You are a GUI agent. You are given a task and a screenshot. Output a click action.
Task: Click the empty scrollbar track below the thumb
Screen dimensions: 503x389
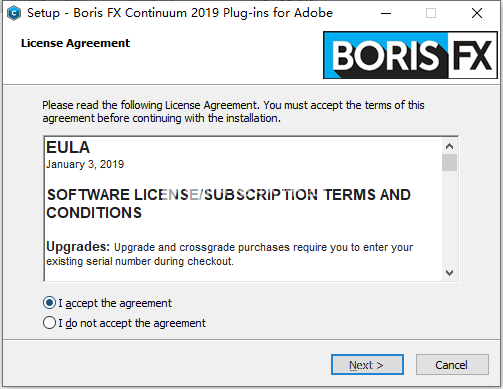449,218
